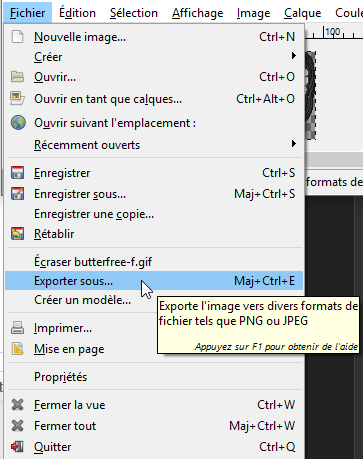Click the Quitter exit icon
This screenshot has height=459, width=363.
point(17,447)
